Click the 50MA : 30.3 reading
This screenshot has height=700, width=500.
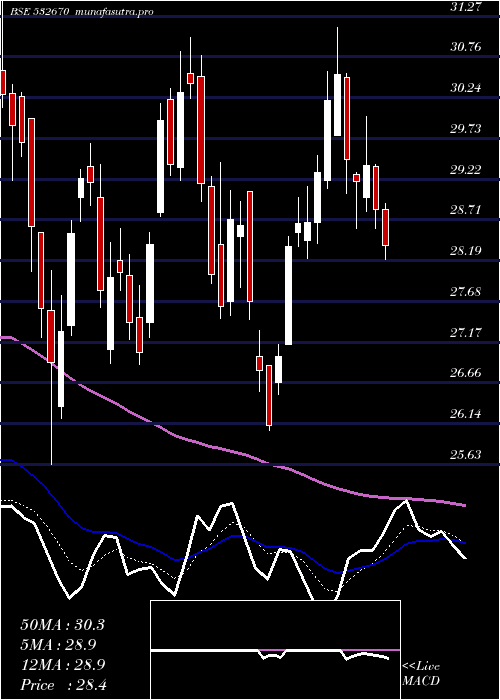(62, 625)
